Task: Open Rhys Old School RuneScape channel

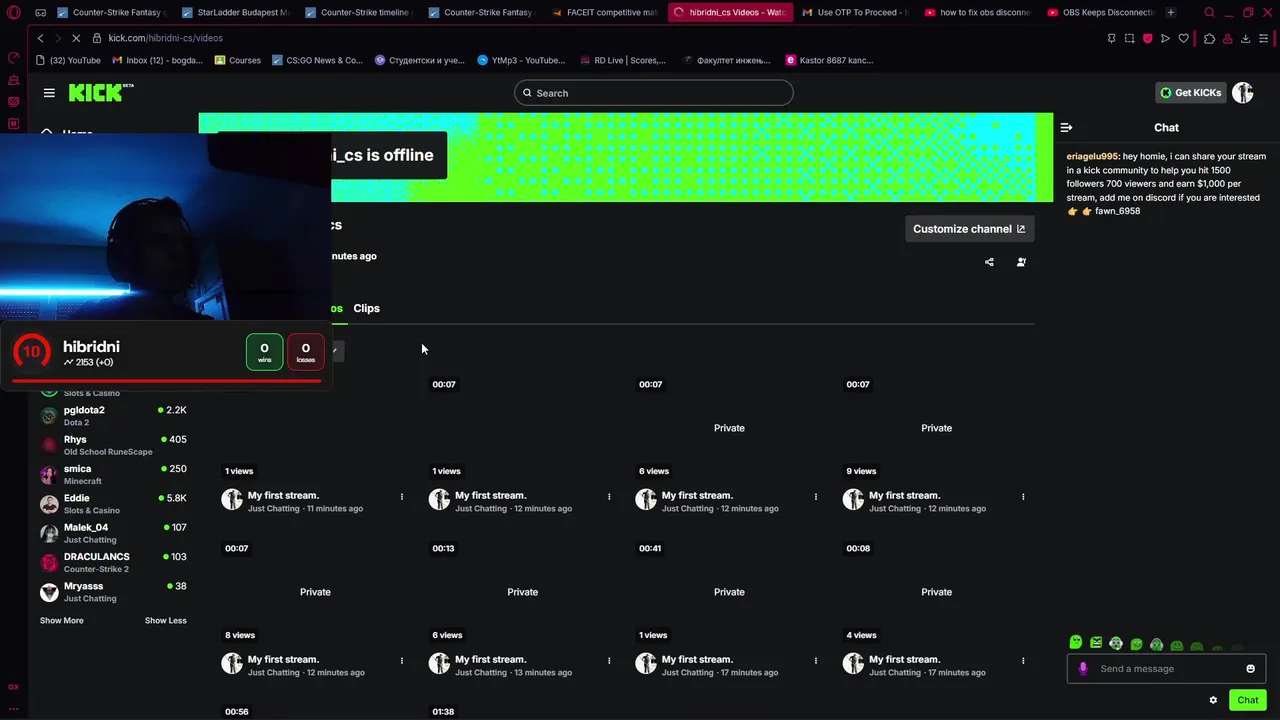Action: tap(113, 445)
